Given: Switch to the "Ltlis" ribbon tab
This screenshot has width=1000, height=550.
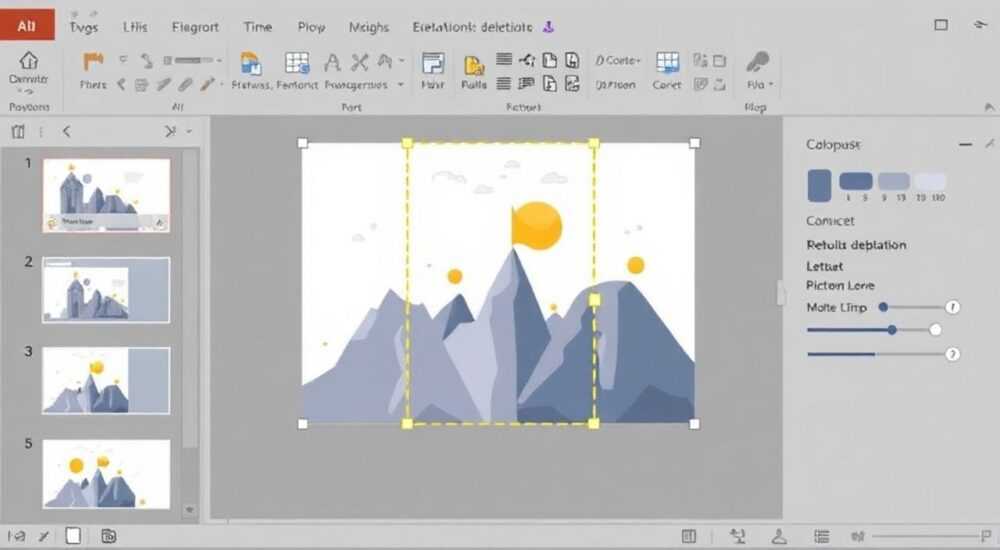Looking at the screenshot, I should [x=135, y=27].
